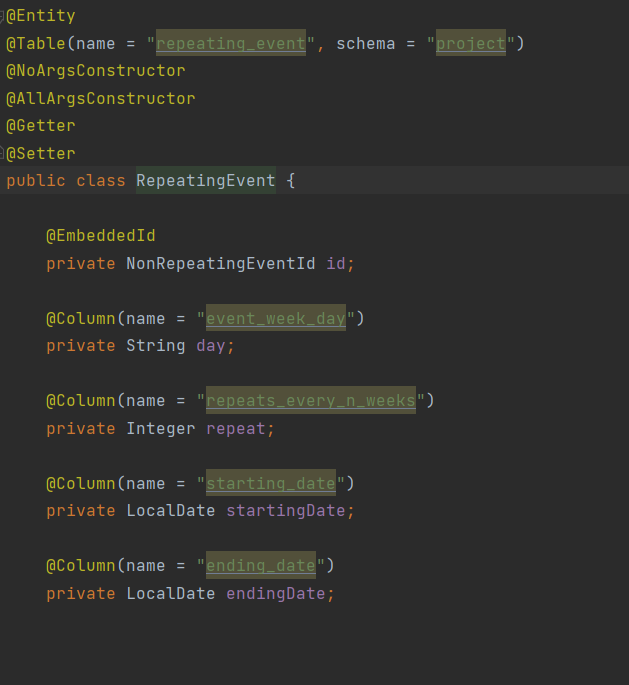The width and height of the screenshot is (629, 685).
Task: Open the repeats_every_n_weeks column reference
Action: point(310,401)
